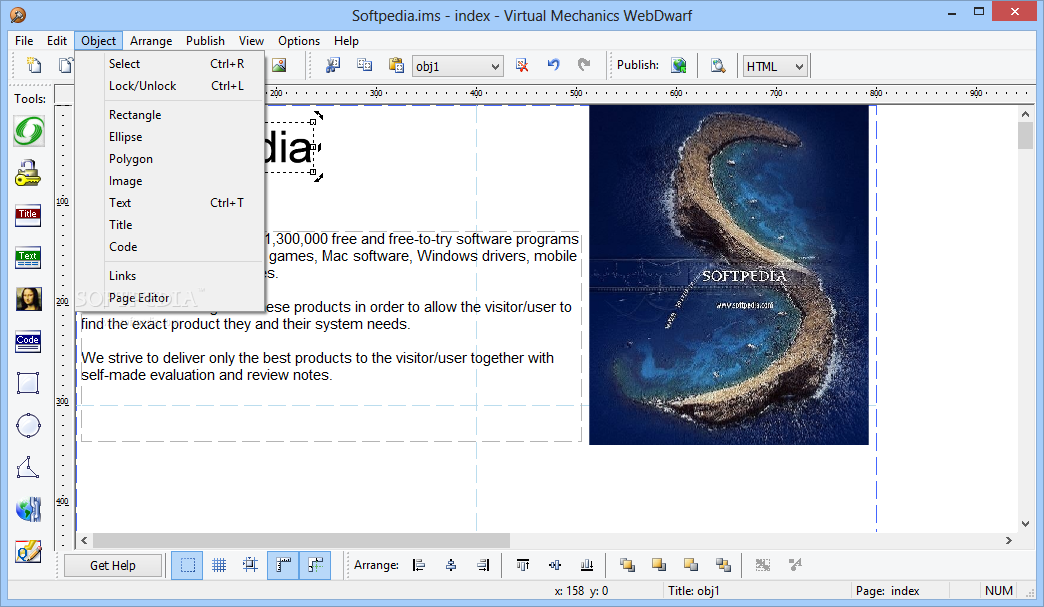Align objects right in Arrange bar
1044x607 pixels.
(x=483, y=565)
